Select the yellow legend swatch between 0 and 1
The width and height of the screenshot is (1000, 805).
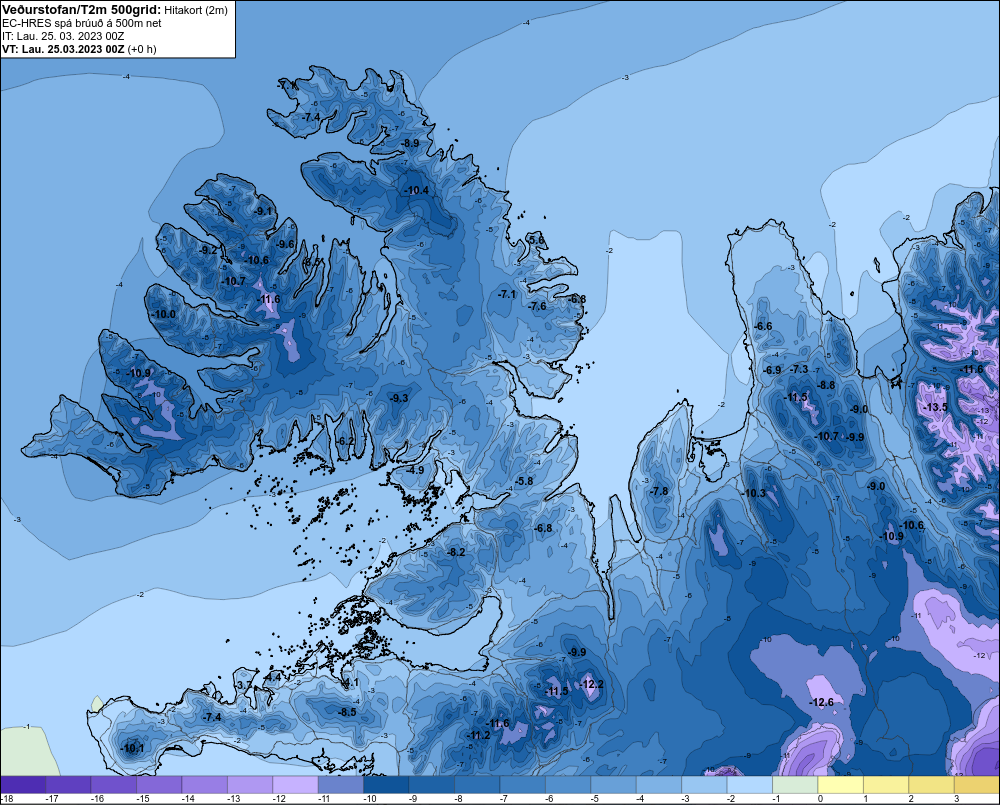click(x=841, y=784)
